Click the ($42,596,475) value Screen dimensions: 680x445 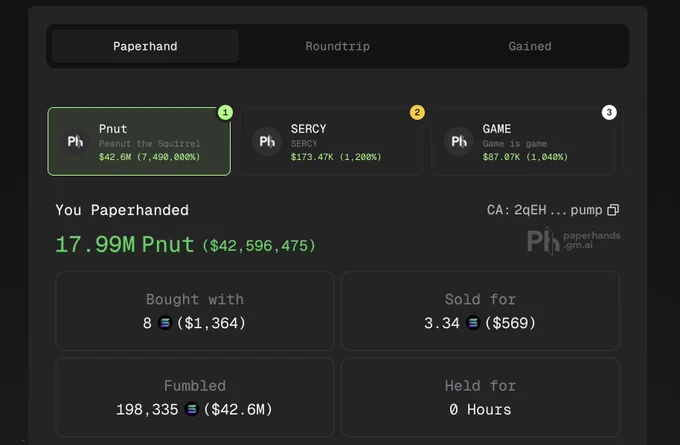pyautogui.click(x=259, y=246)
